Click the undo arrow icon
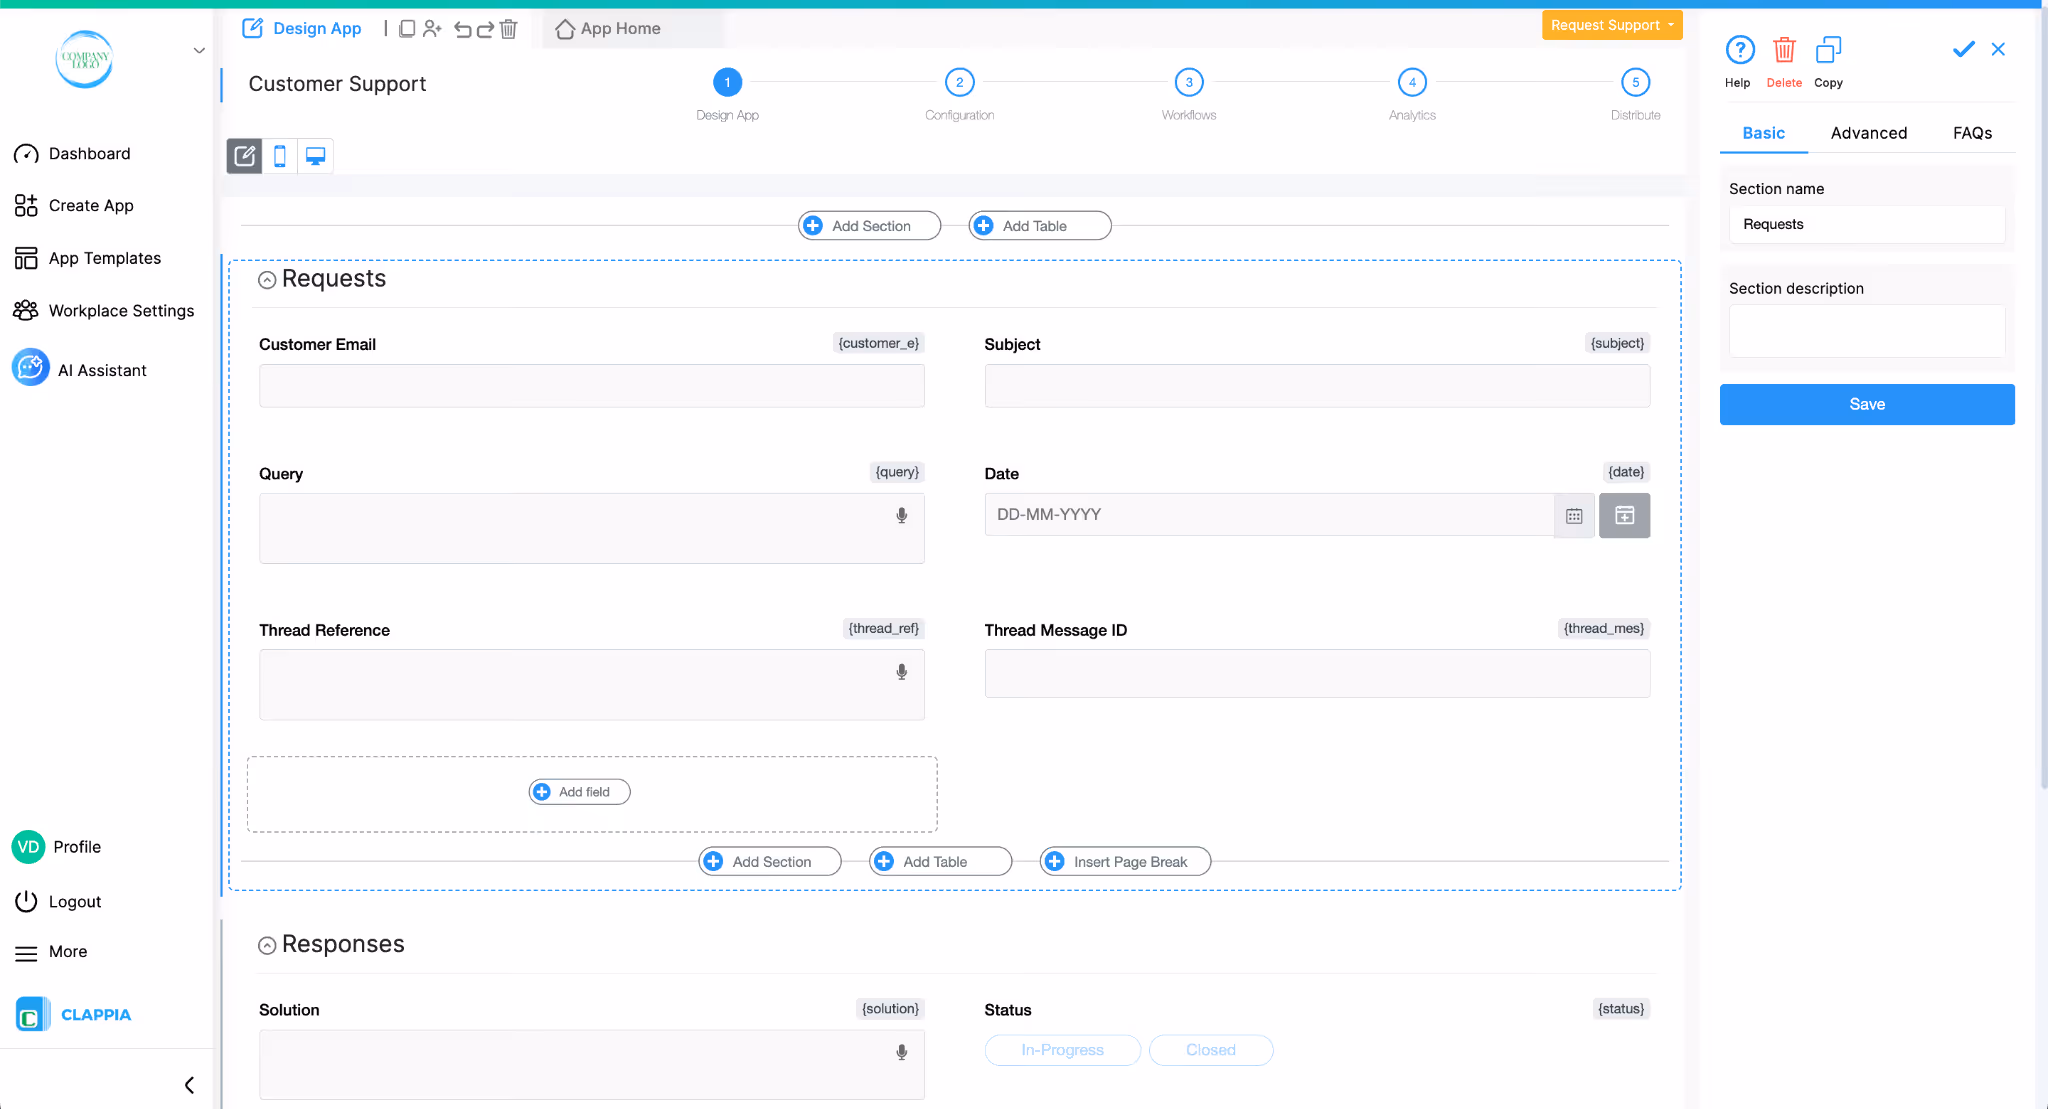 pos(462,29)
